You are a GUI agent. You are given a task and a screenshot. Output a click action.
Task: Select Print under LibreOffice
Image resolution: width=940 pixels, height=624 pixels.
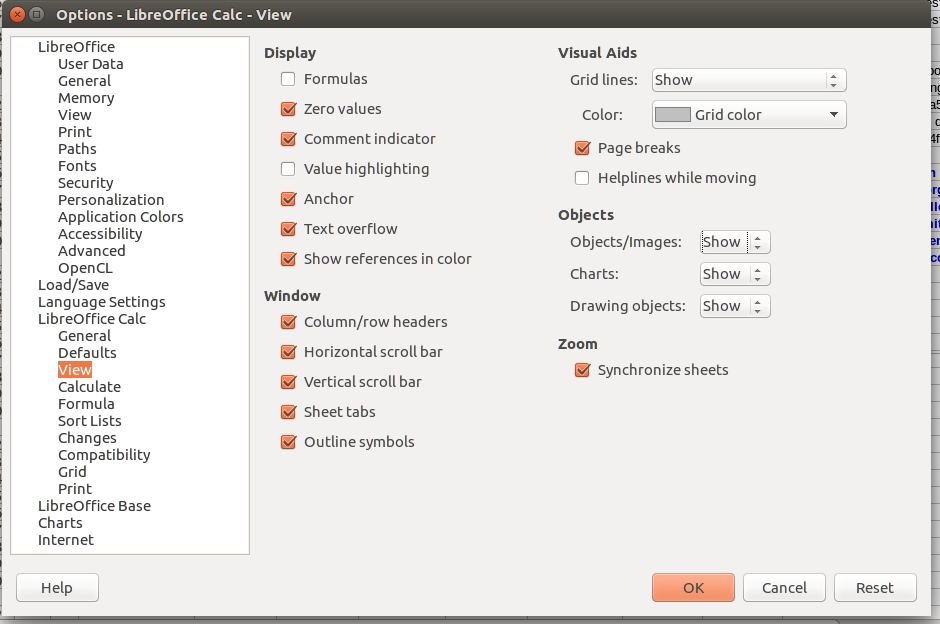click(x=75, y=132)
